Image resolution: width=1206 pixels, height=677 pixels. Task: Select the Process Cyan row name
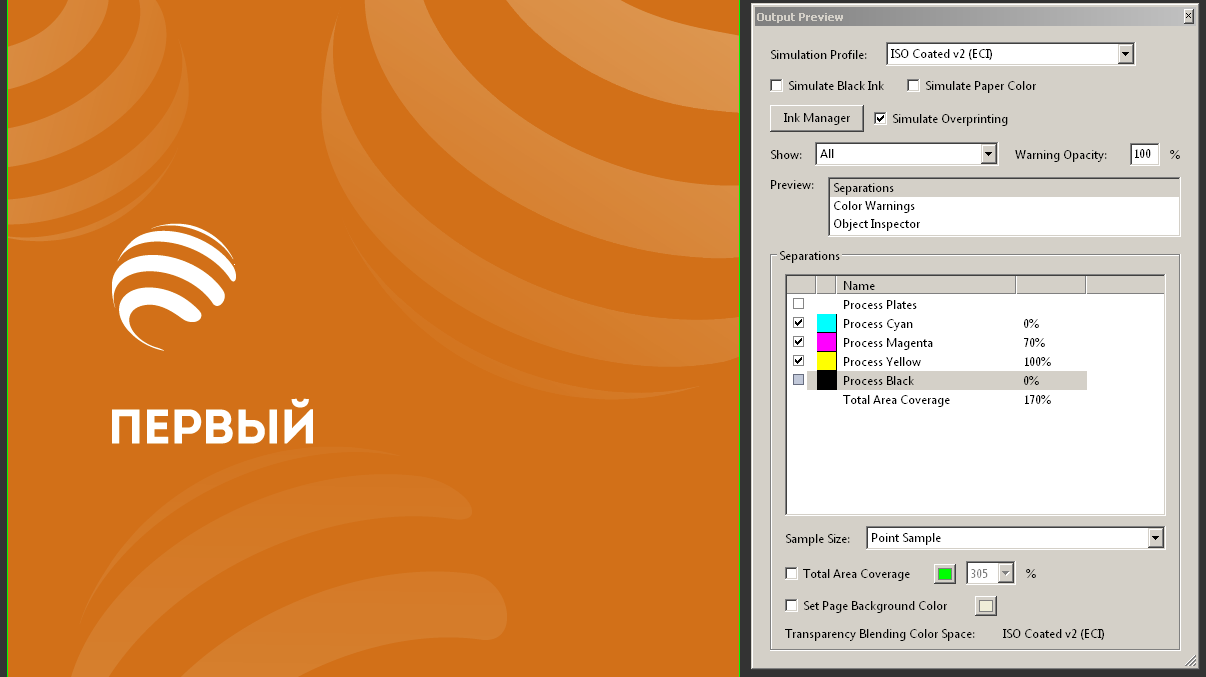click(878, 324)
